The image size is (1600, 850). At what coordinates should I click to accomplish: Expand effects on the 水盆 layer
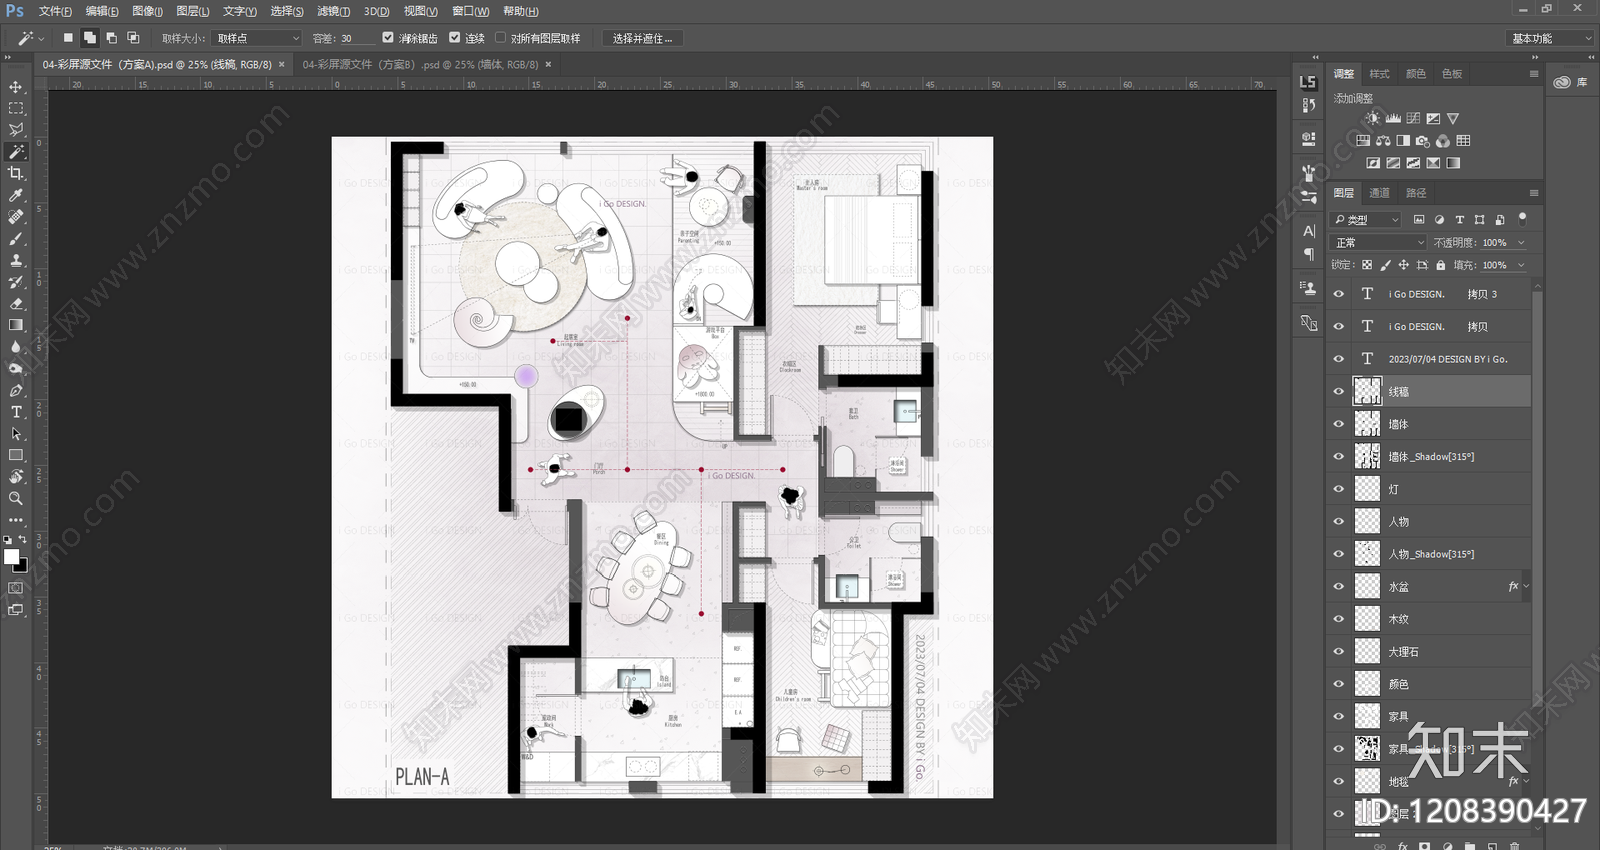tap(1526, 587)
